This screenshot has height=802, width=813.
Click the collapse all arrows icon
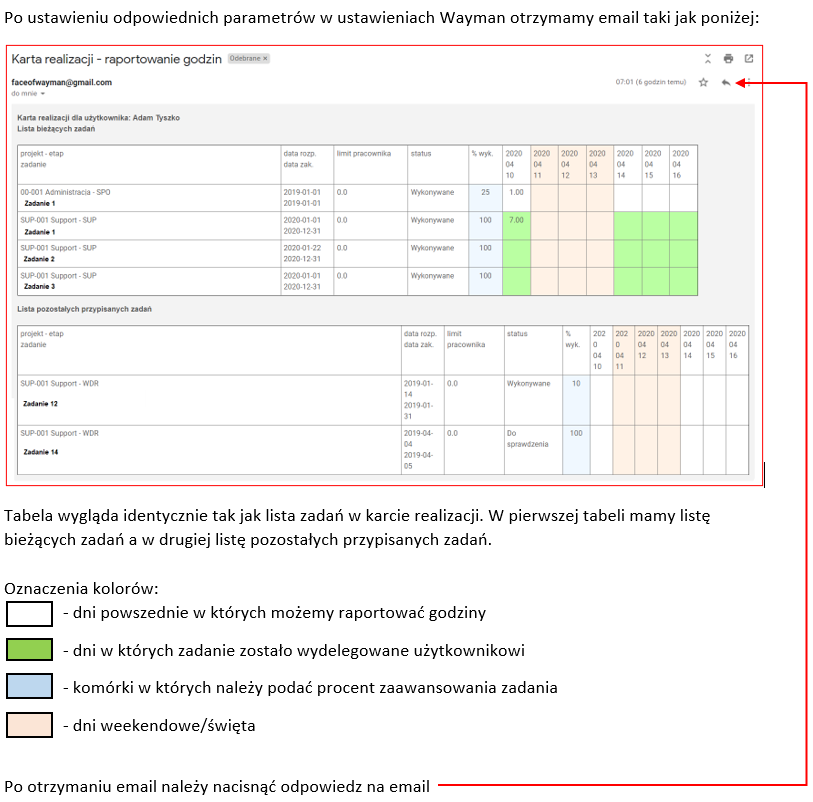point(708,59)
